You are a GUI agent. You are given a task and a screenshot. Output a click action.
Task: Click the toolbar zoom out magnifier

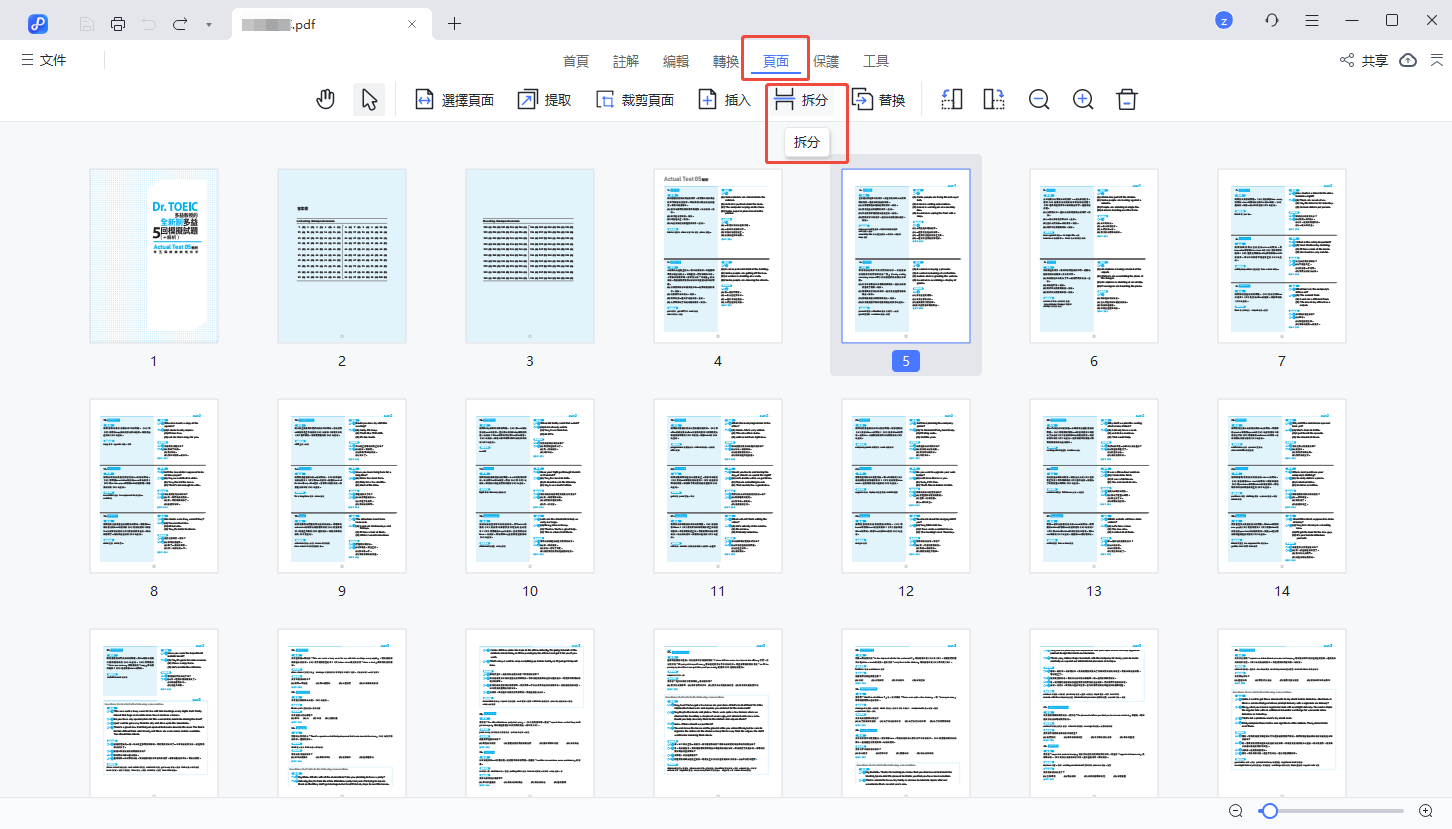click(1039, 100)
